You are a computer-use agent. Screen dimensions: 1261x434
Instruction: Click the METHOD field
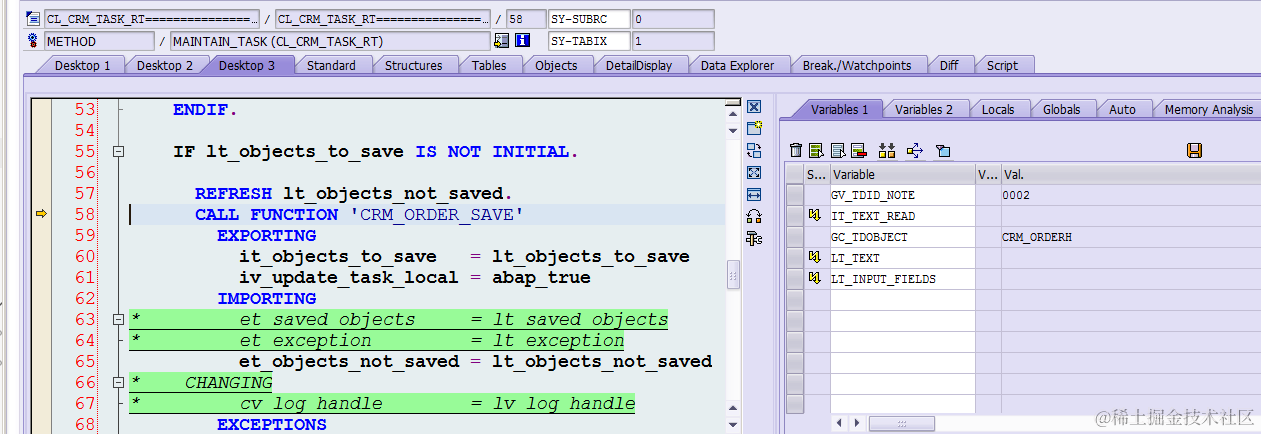tap(99, 41)
